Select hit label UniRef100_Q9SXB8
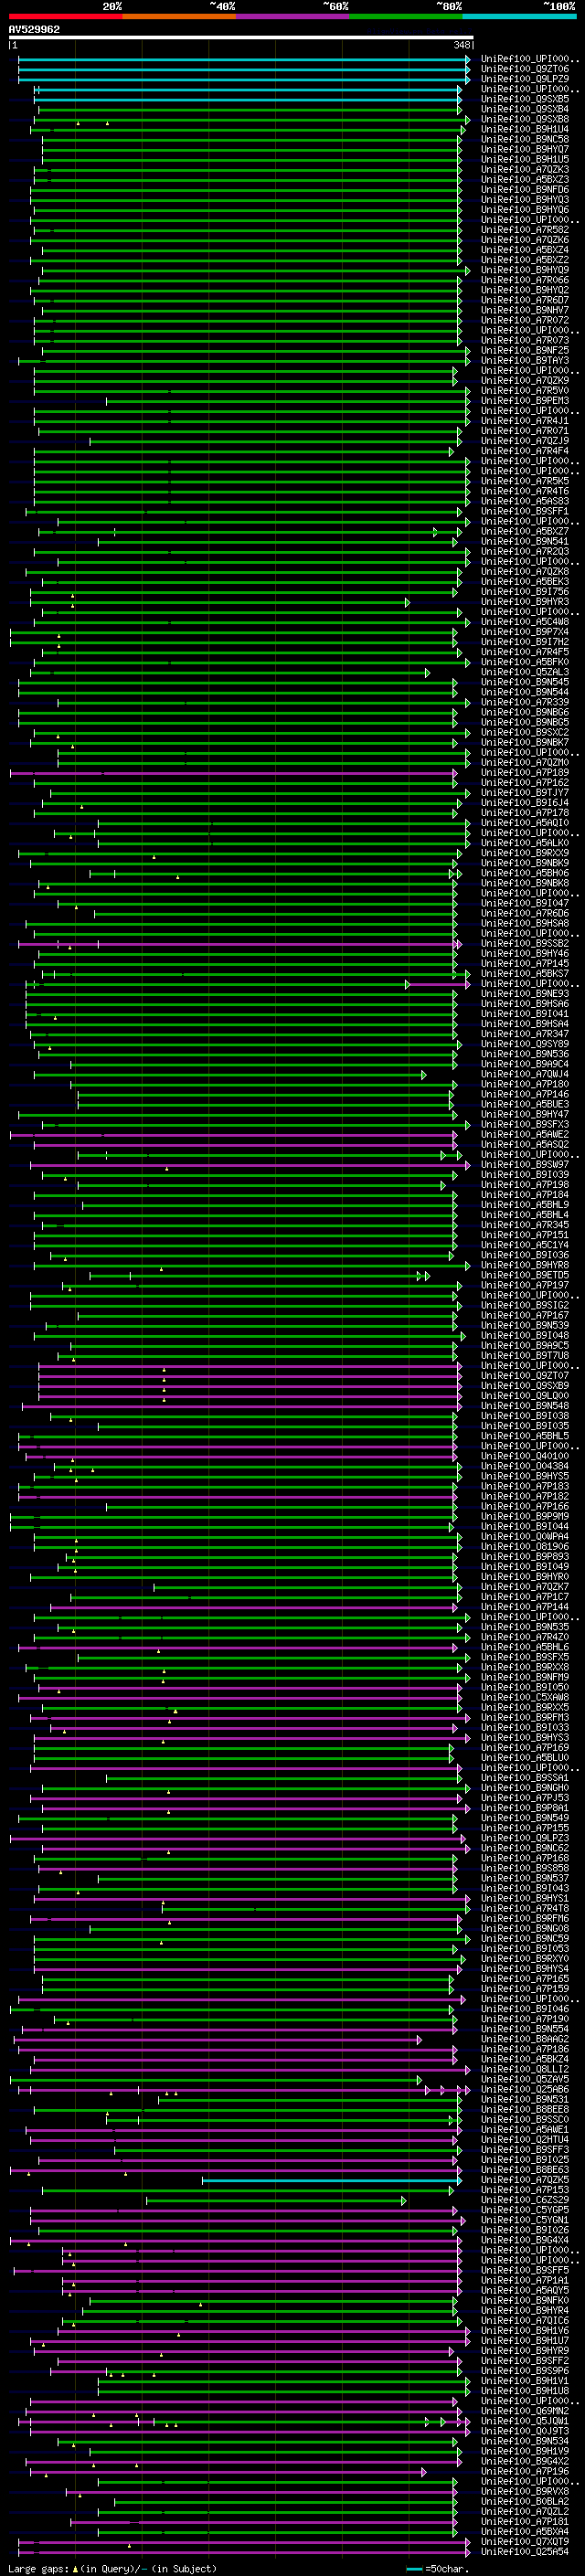This screenshot has width=585, height=2576. tap(525, 120)
